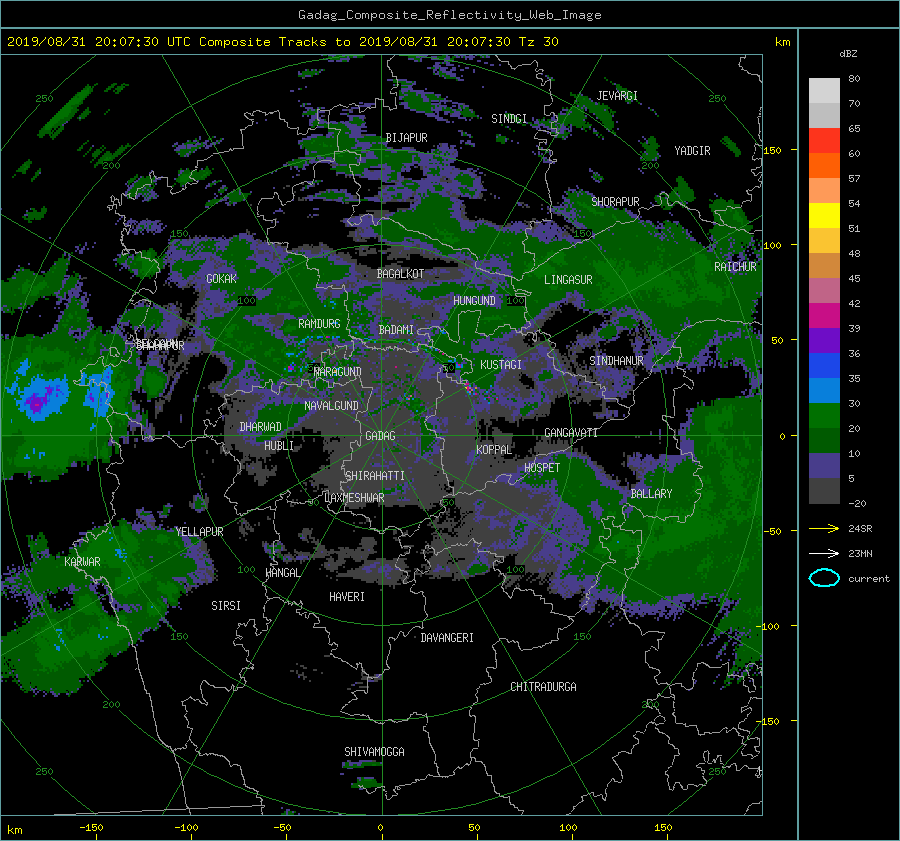Click the SINDGI city label

pyautogui.click(x=509, y=119)
